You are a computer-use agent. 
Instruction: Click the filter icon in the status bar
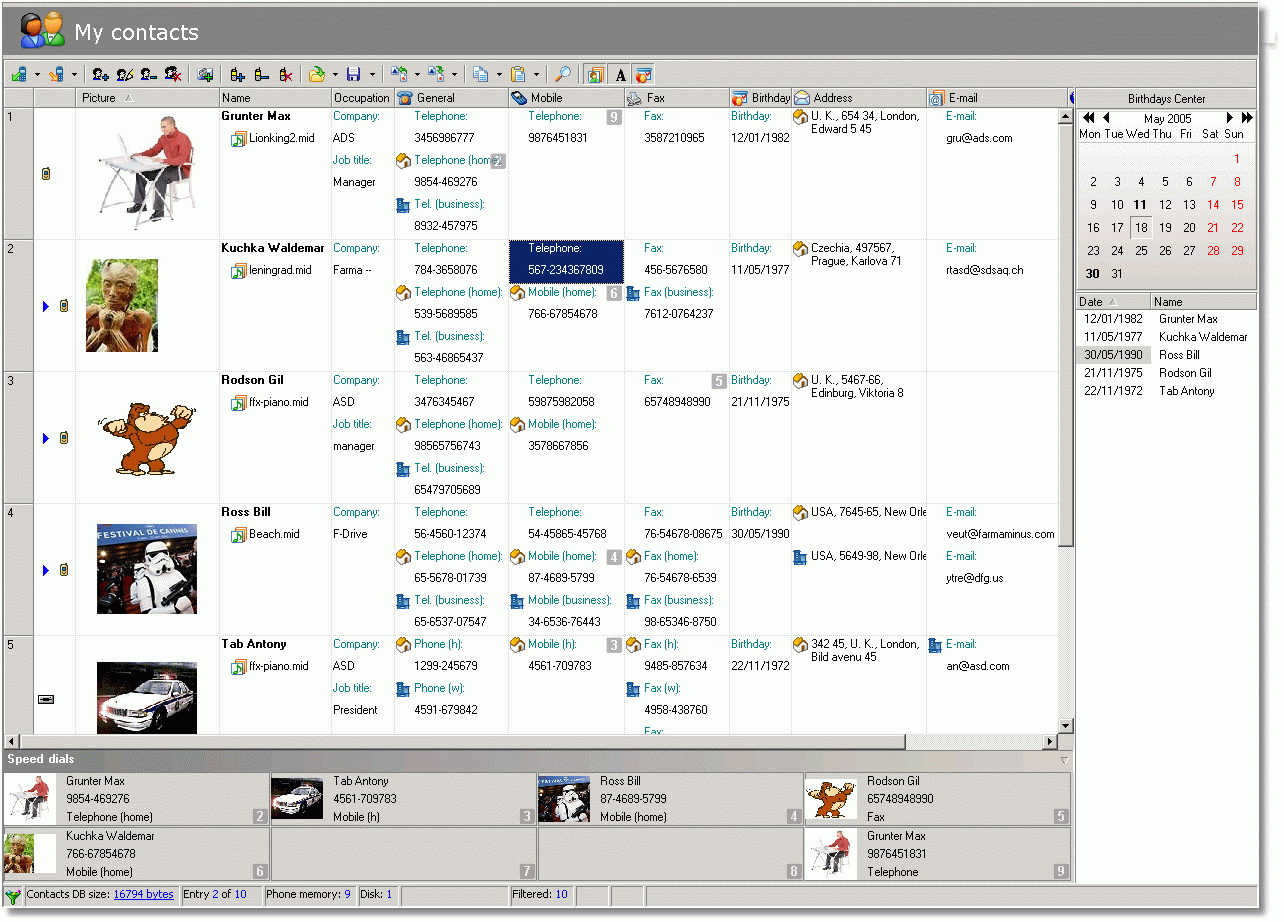pos(13,895)
